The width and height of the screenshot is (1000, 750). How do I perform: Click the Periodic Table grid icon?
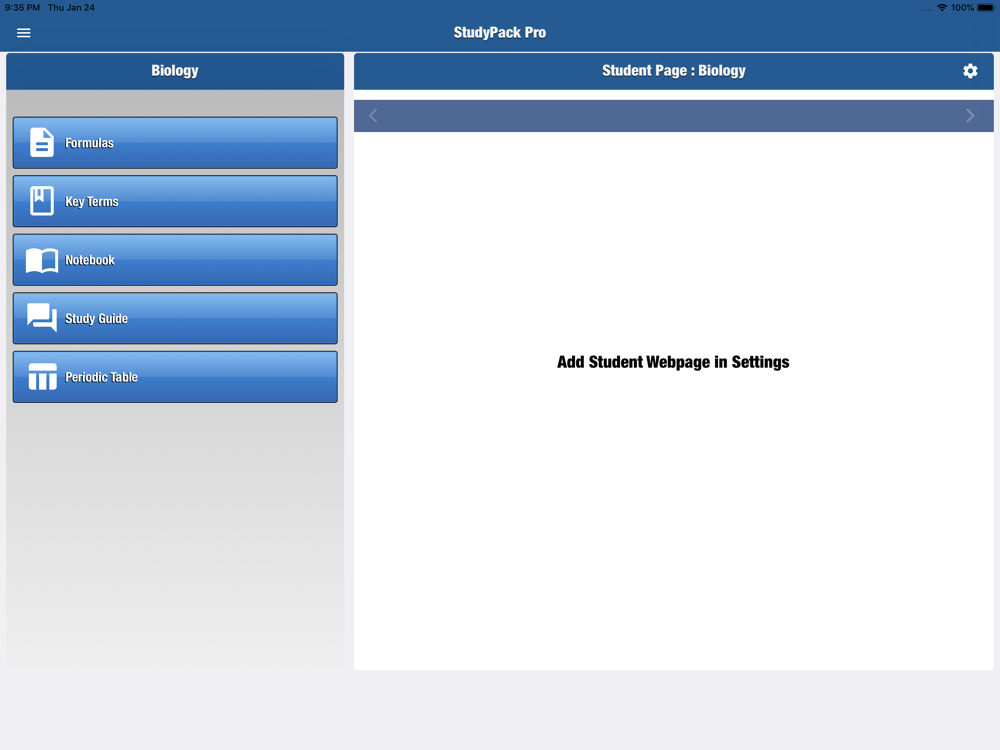42,376
